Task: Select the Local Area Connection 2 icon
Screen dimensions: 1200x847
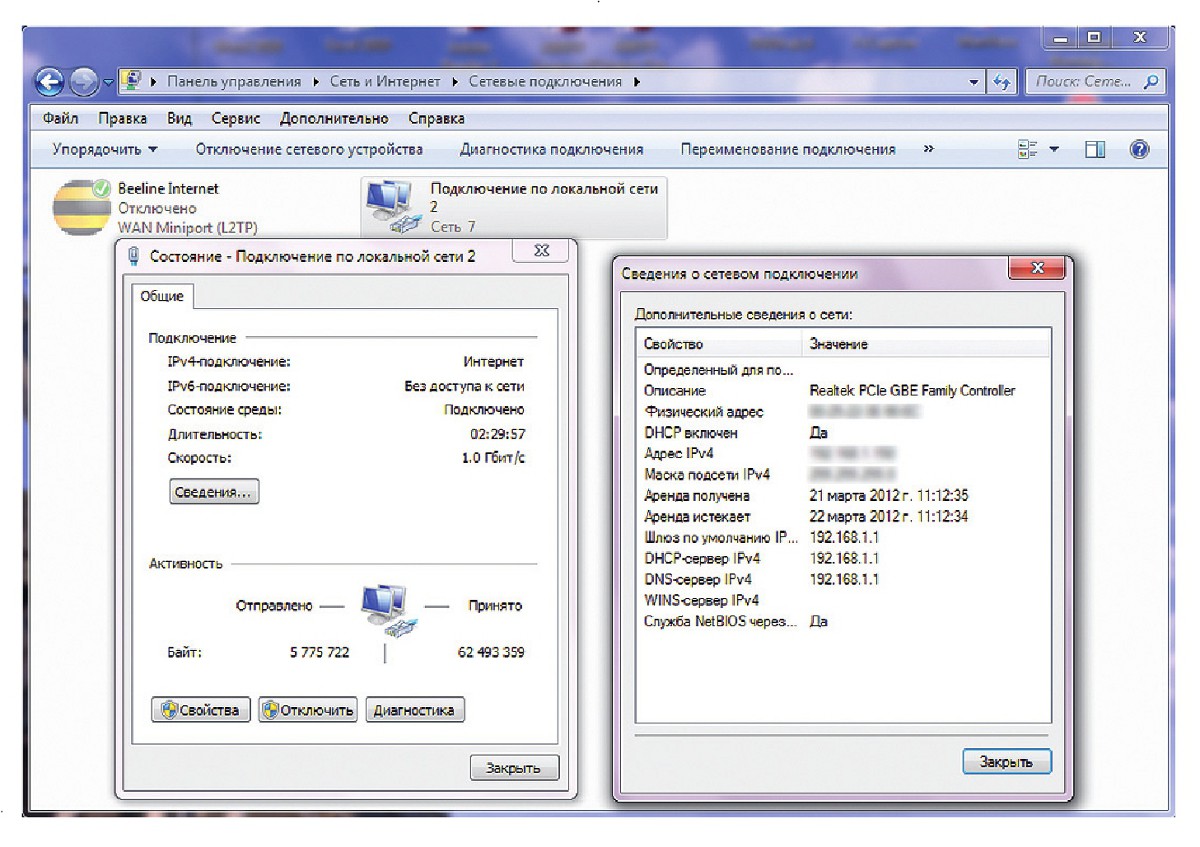Action: [389, 207]
